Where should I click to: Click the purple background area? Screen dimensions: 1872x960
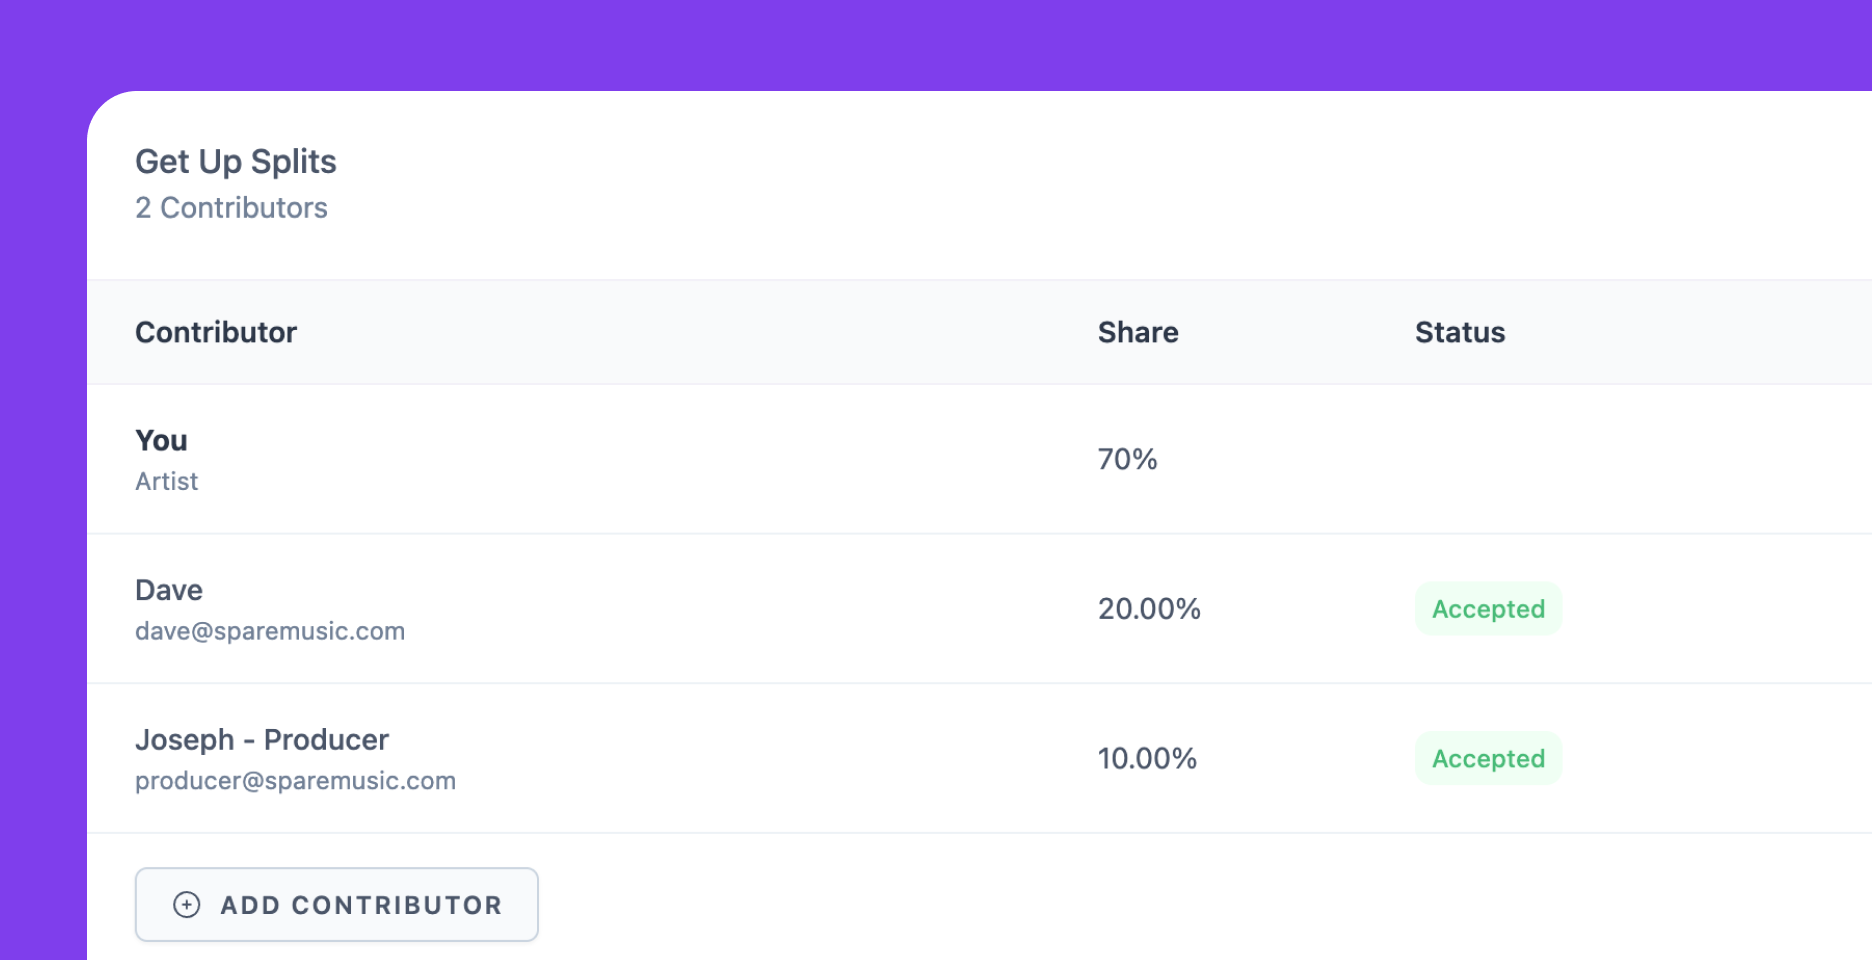click(x=936, y=45)
